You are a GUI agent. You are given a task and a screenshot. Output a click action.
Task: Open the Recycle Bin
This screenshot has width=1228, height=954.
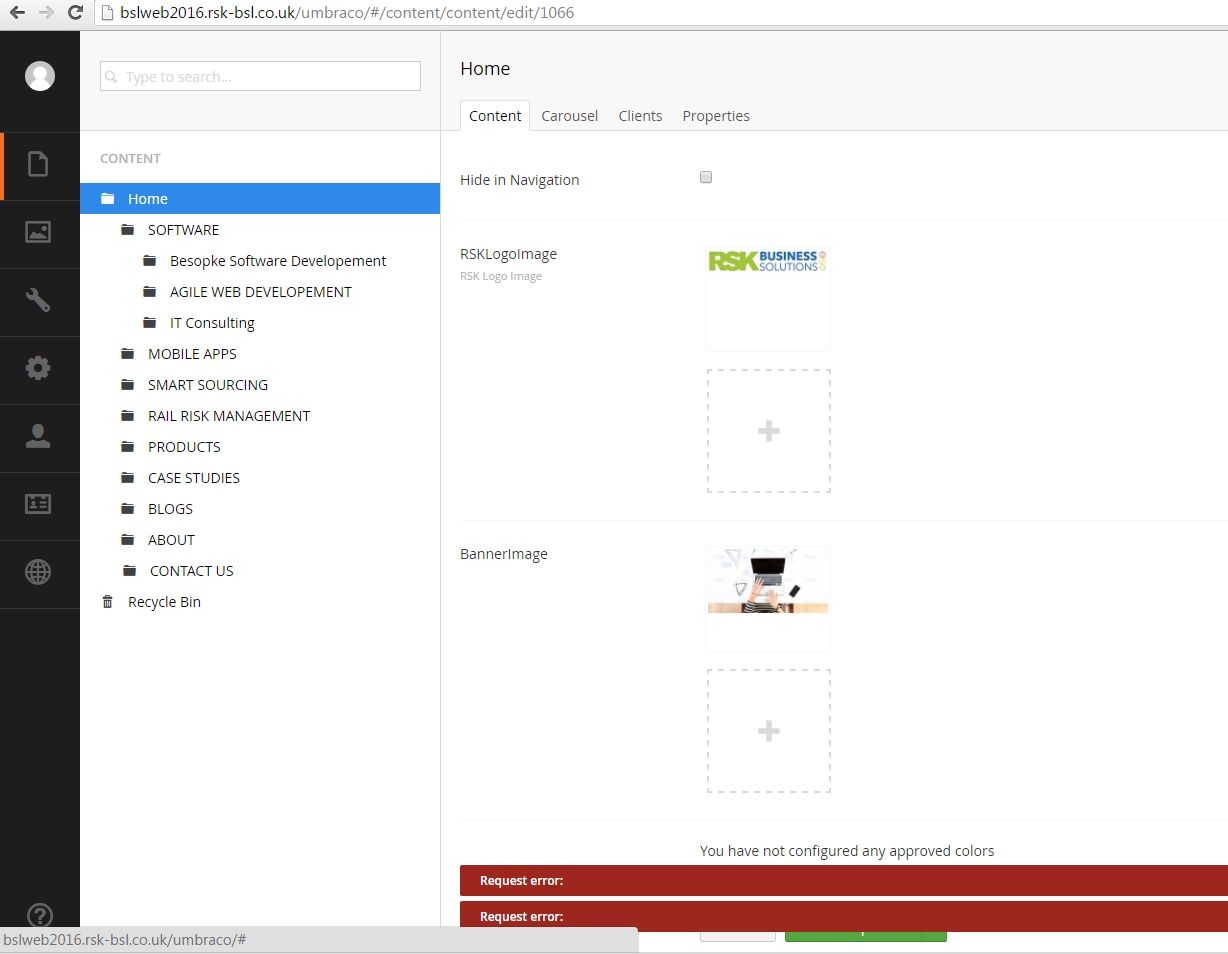coord(164,602)
